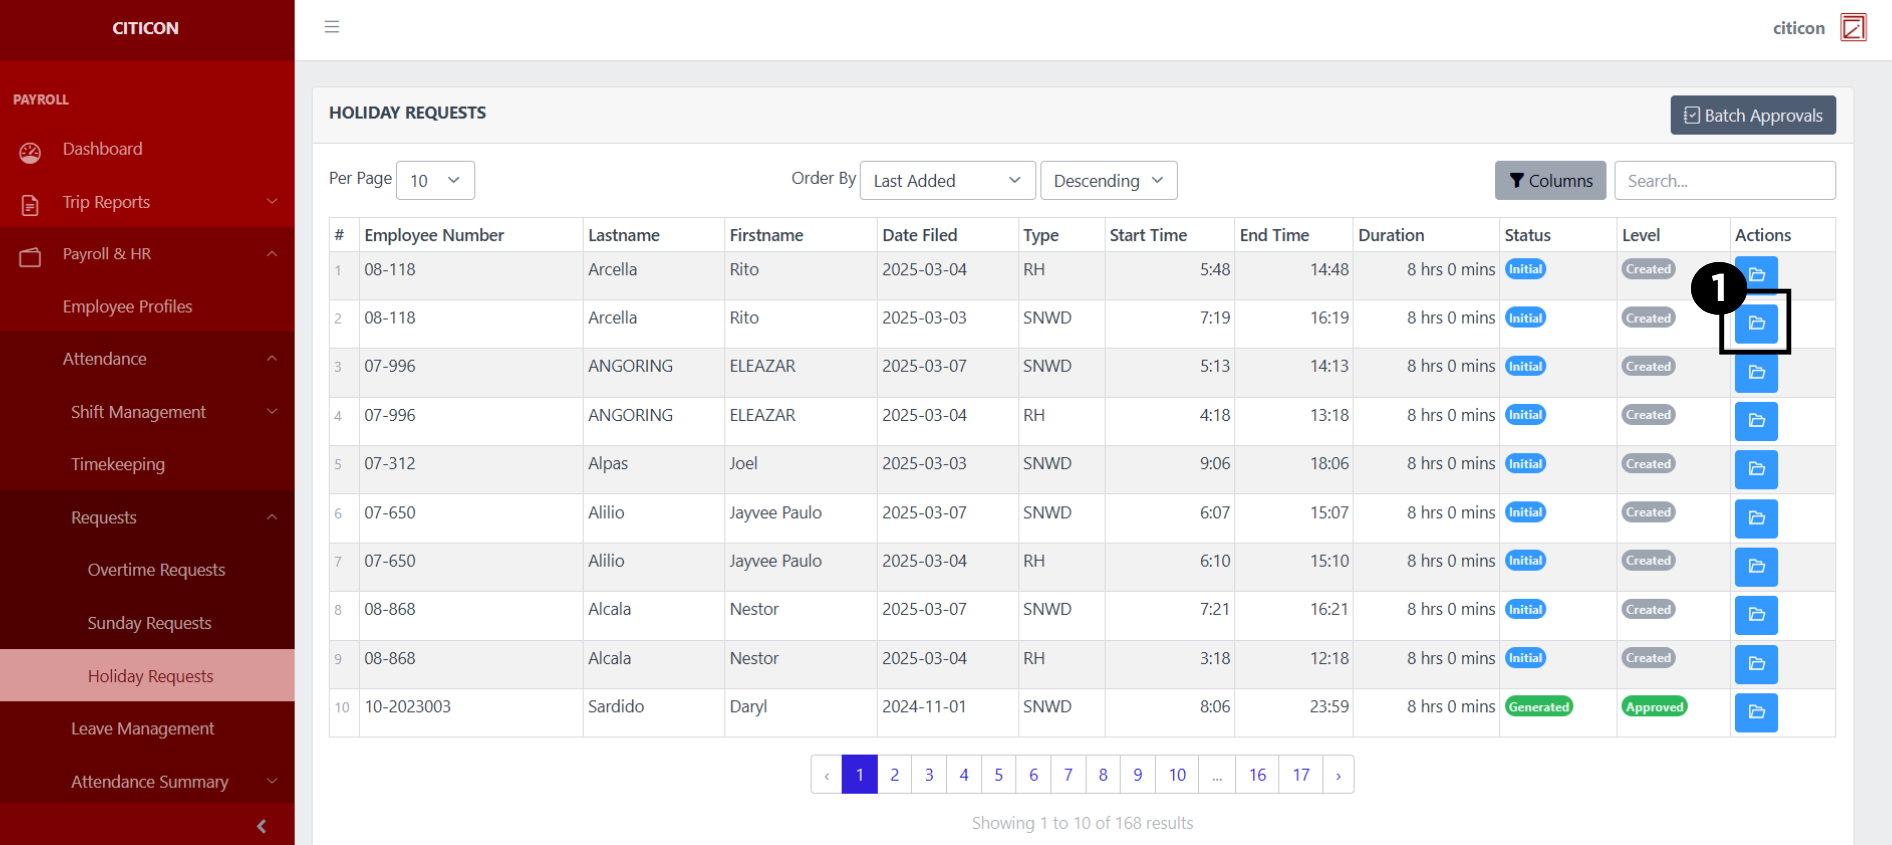Screen dimensions: 1892x845
Task: Open the Order By Last Added dropdown
Action: pos(946,181)
